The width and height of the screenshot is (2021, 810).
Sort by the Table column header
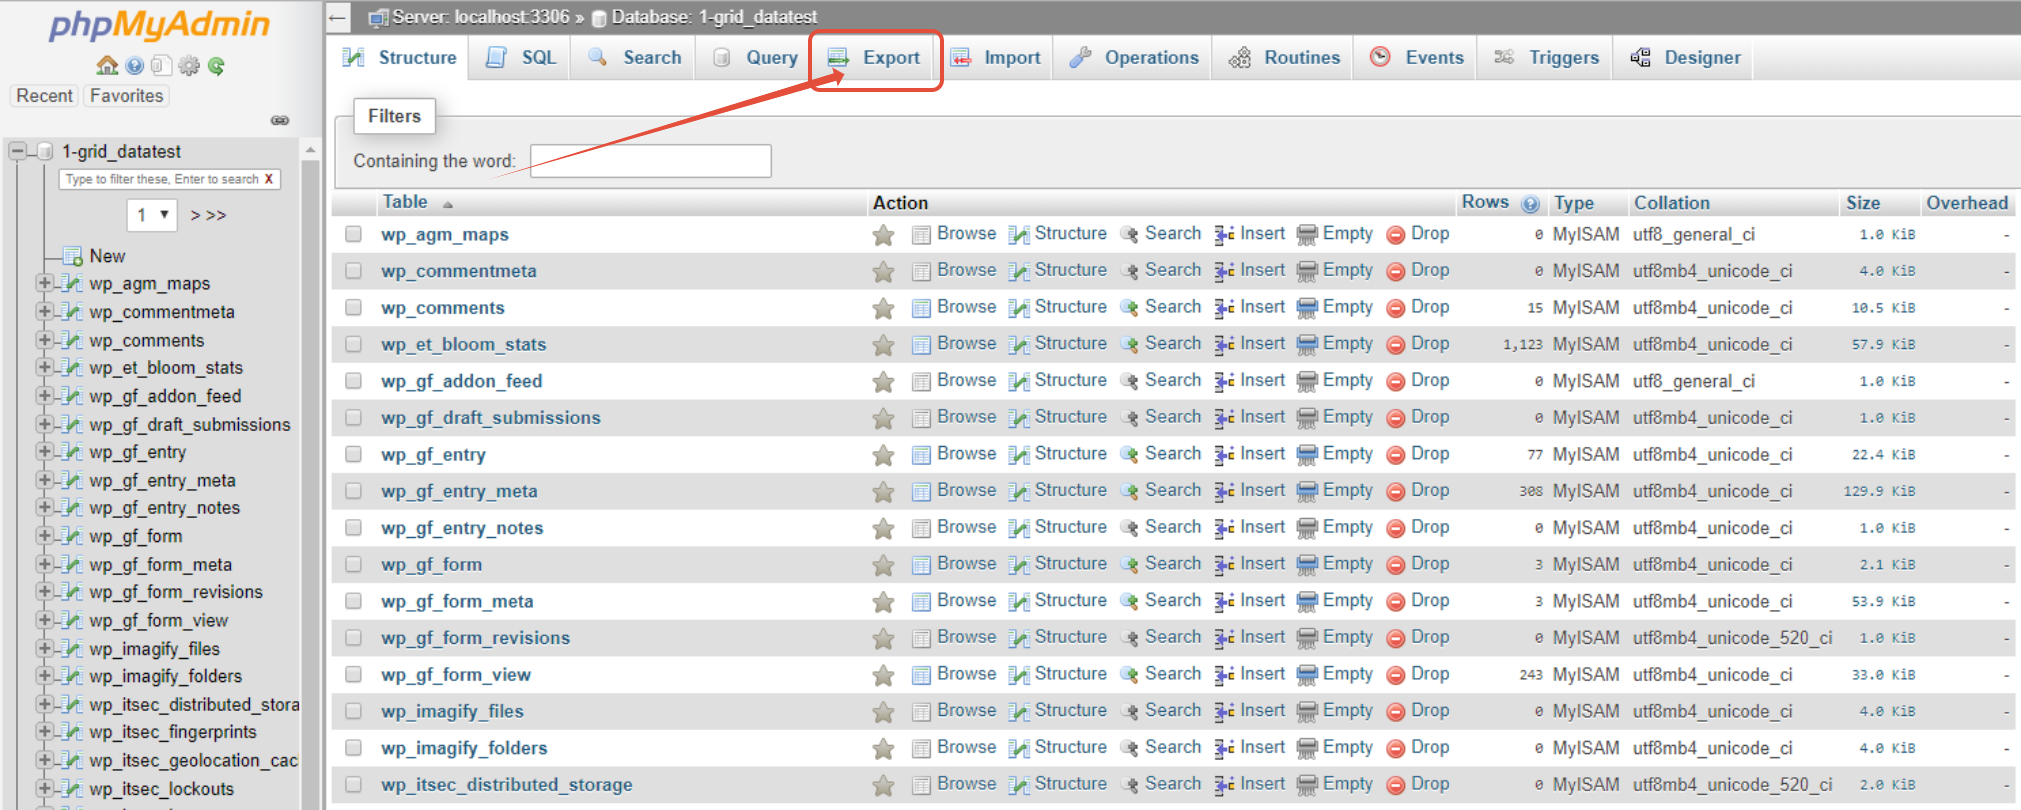click(x=405, y=202)
